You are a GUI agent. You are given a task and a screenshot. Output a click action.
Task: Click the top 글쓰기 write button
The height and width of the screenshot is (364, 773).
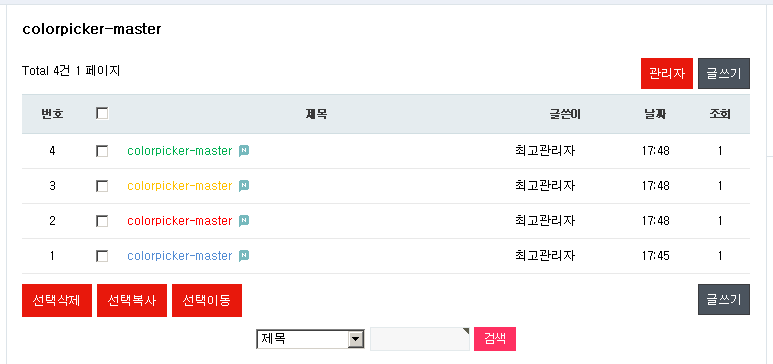724,73
